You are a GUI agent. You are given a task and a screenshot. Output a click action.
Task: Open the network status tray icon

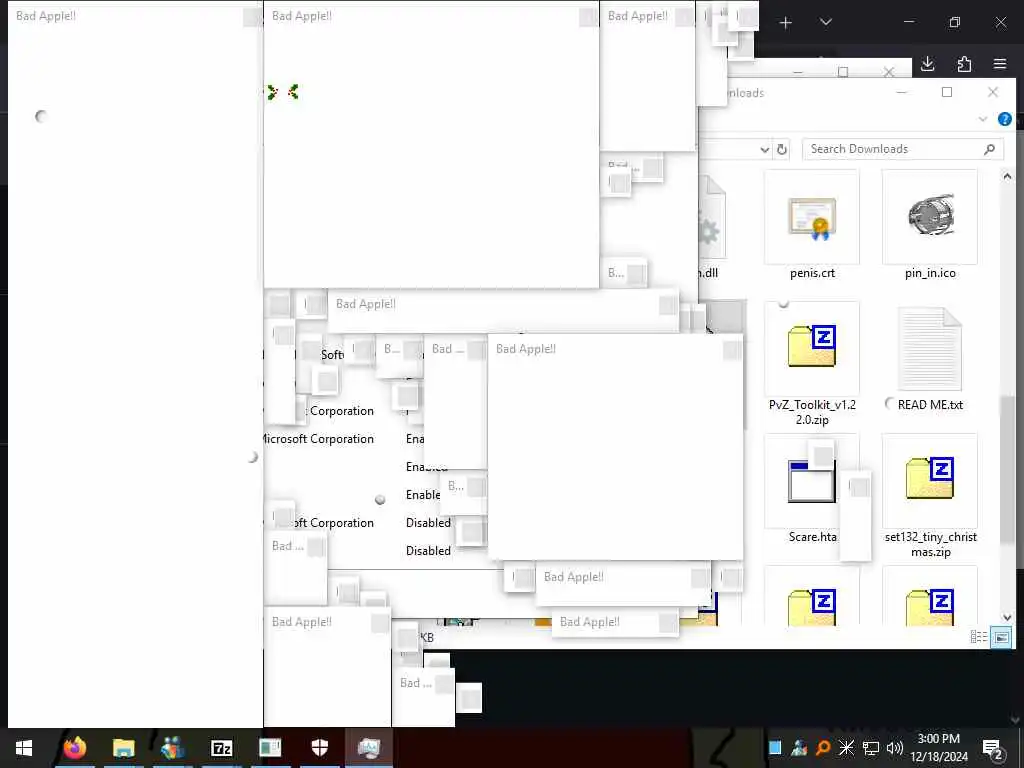[x=871, y=748]
